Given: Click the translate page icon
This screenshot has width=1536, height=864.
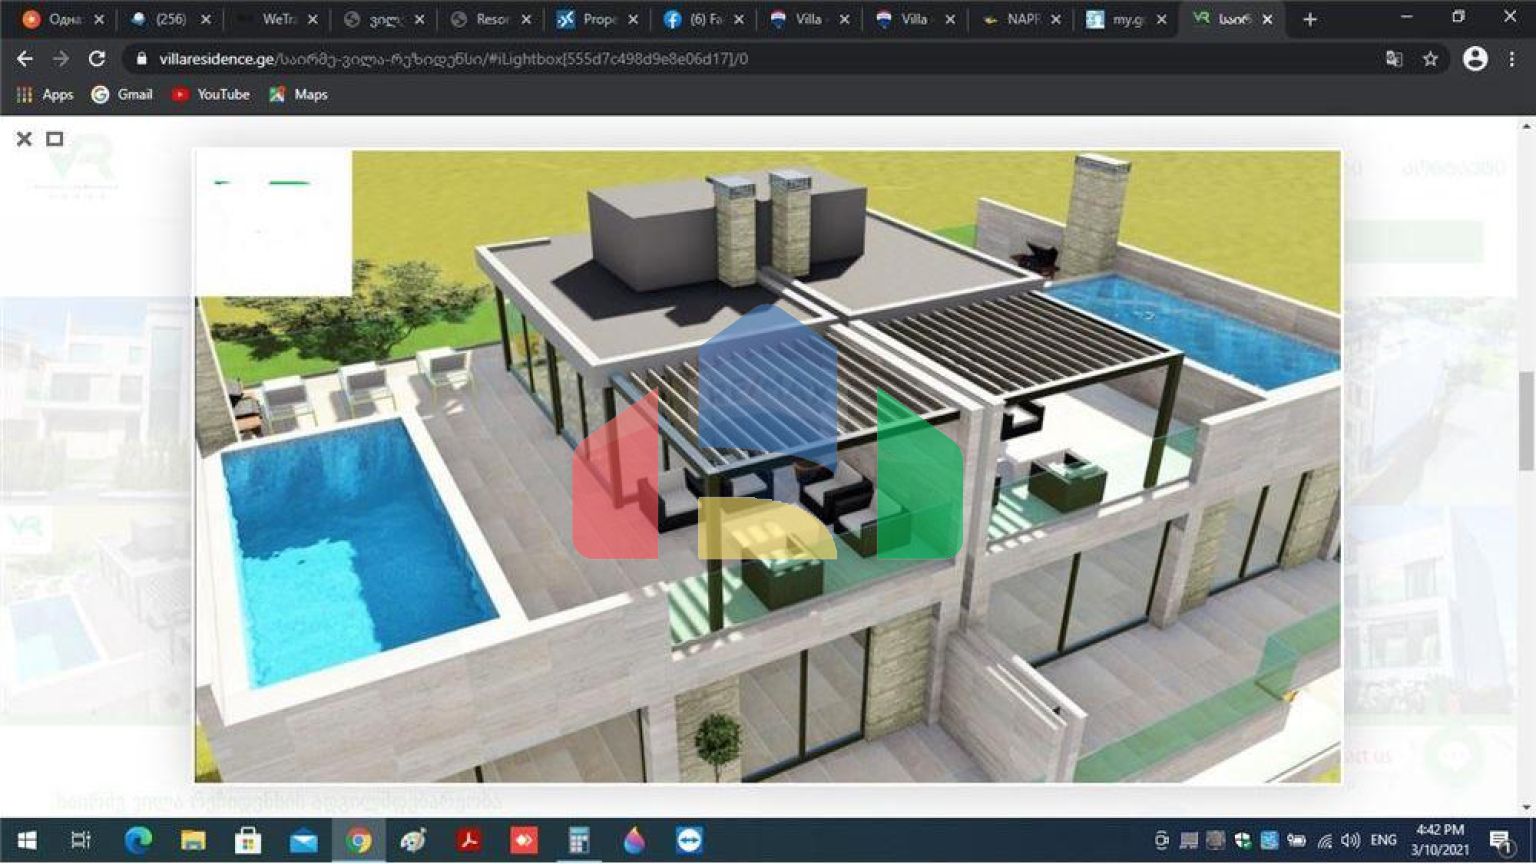Looking at the screenshot, I should pos(1394,59).
